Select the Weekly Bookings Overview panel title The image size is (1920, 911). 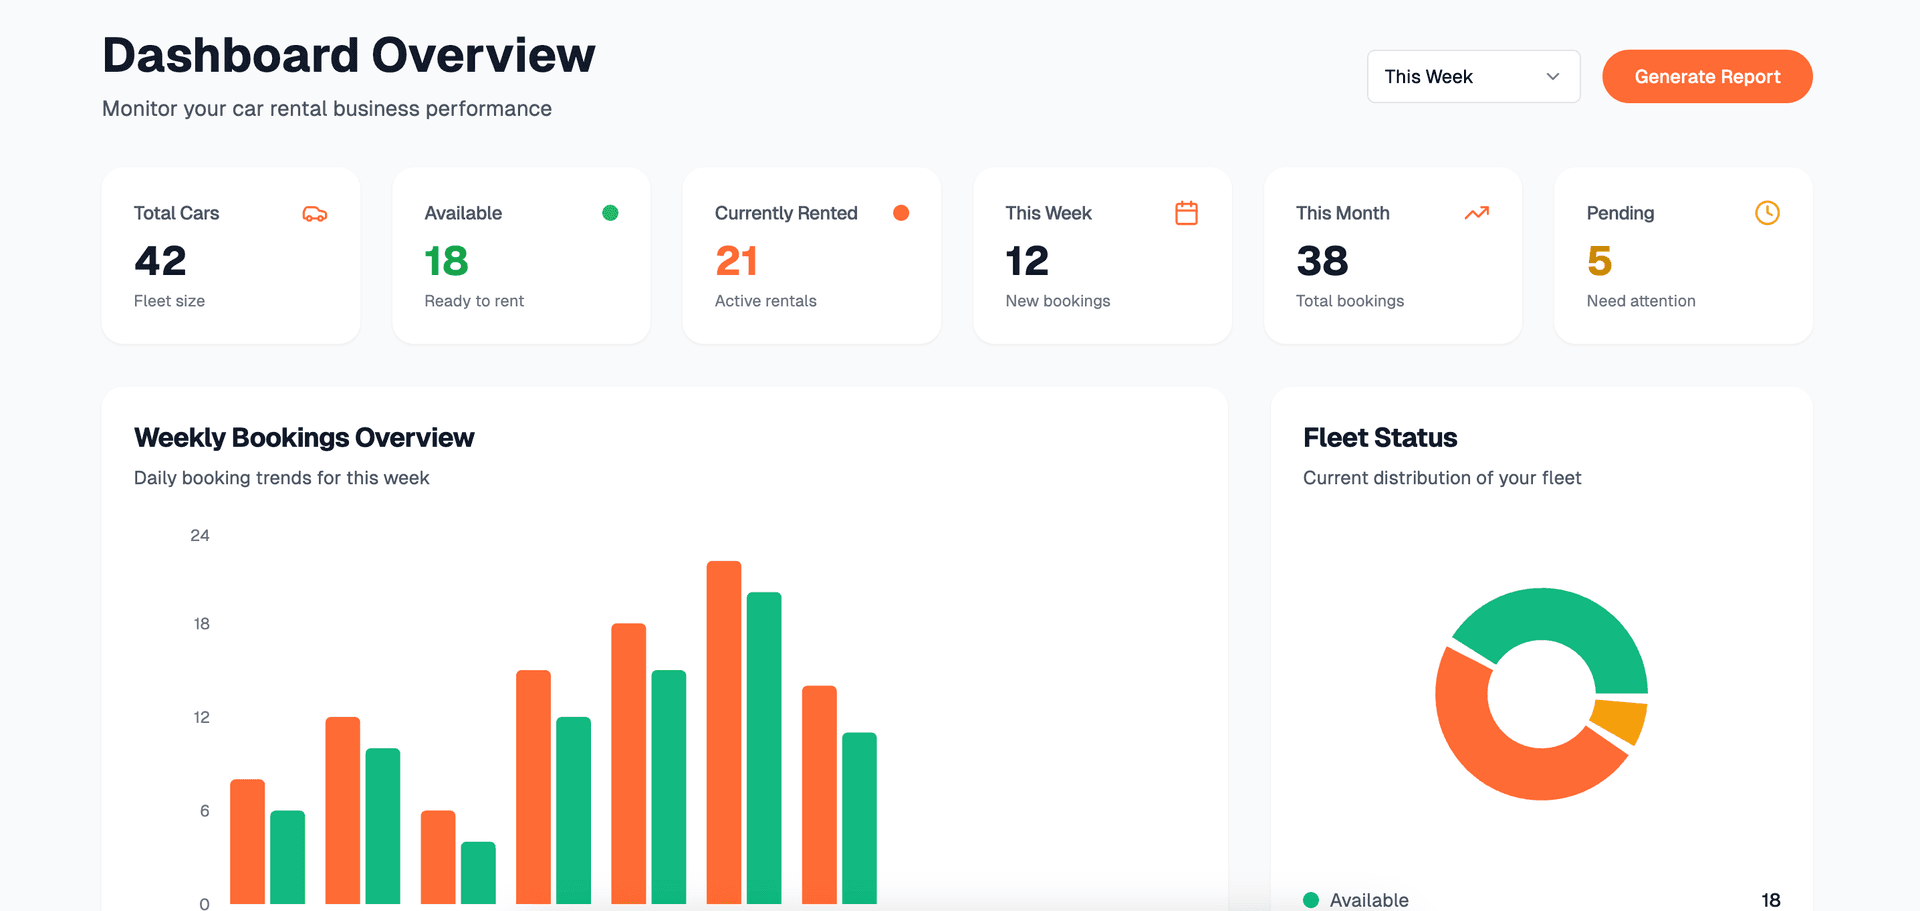[x=304, y=437]
